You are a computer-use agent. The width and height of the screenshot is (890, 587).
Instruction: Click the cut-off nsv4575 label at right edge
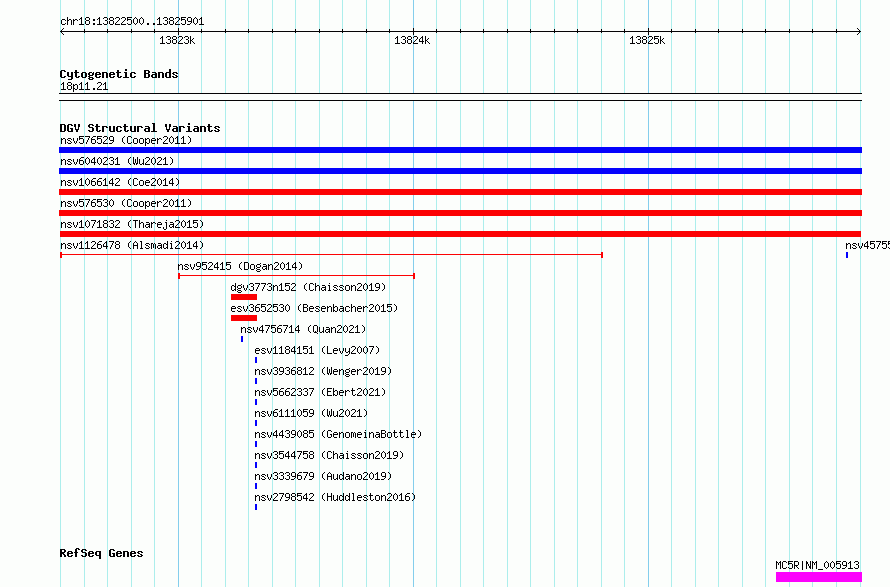(867, 245)
